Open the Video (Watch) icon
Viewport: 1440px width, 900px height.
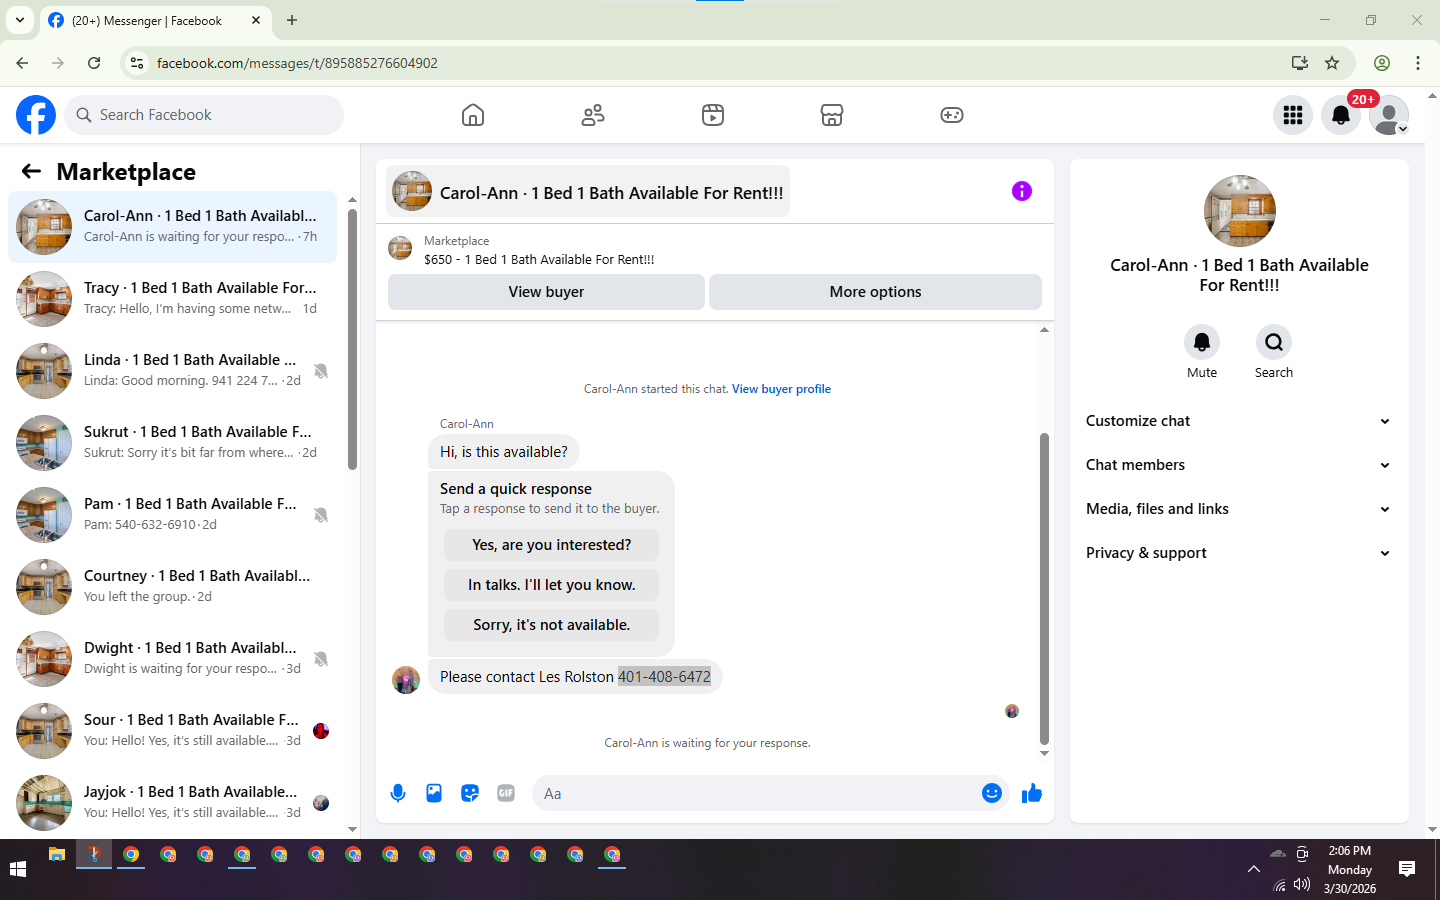coord(713,115)
